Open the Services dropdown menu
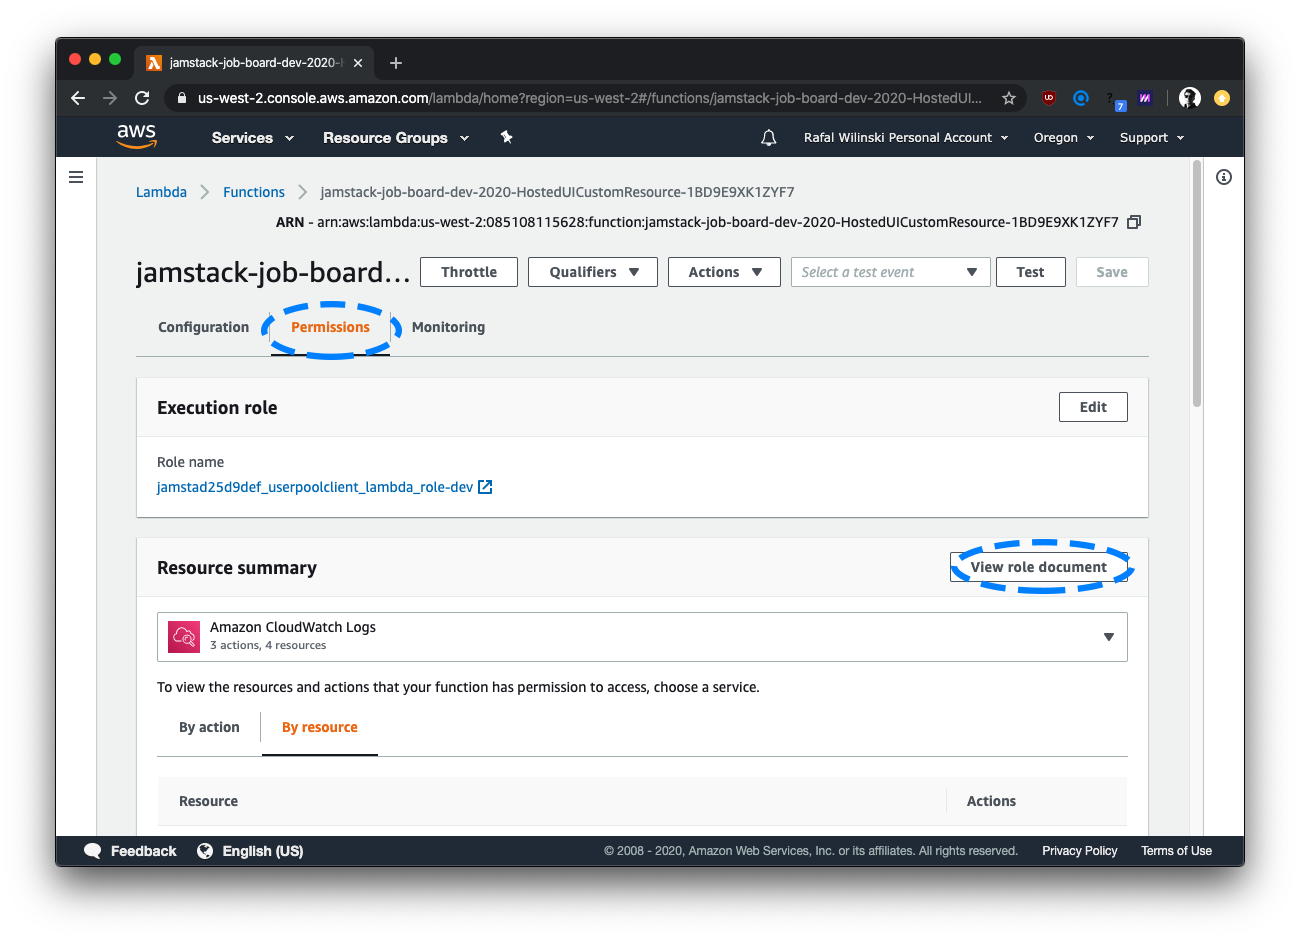The height and width of the screenshot is (940, 1300). click(253, 138)
